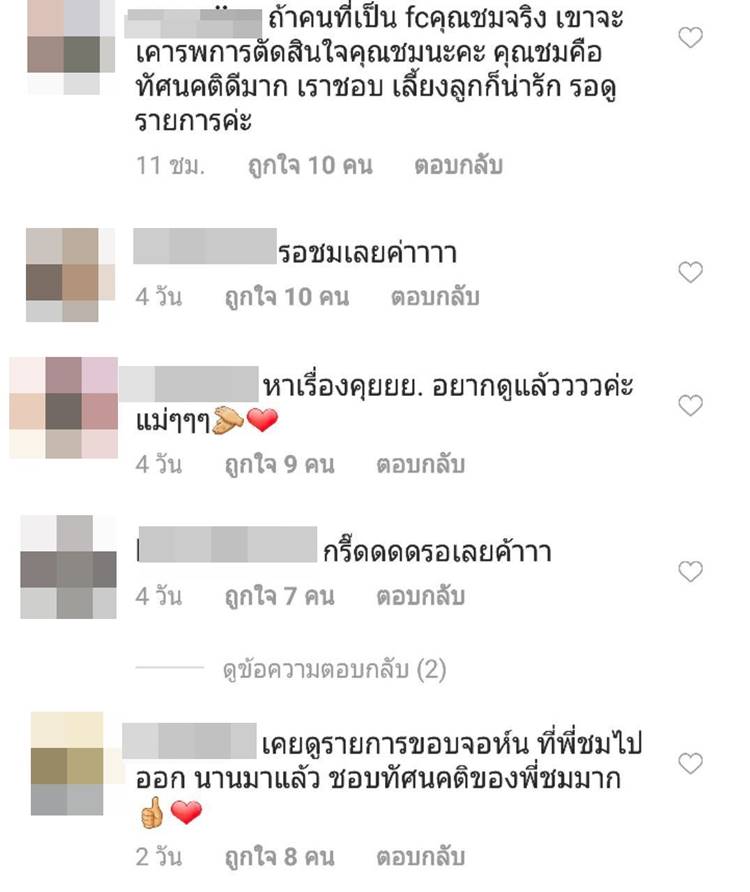Tap heart beside 'กรี๊ดดดดรอเลยค้าาา' comment
Screen dimensions: 750x892
tap(690, 571)
